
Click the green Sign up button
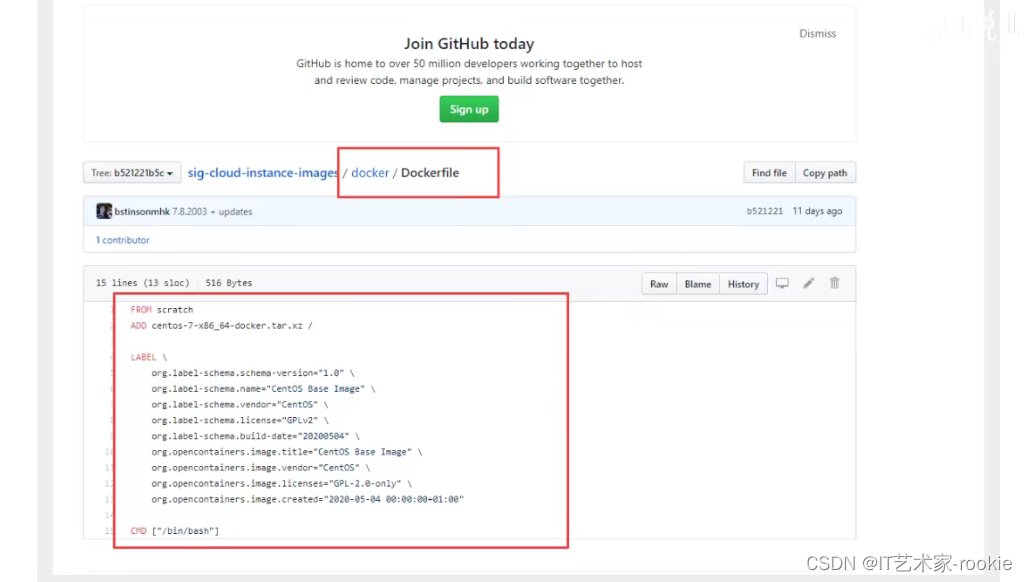469,109
